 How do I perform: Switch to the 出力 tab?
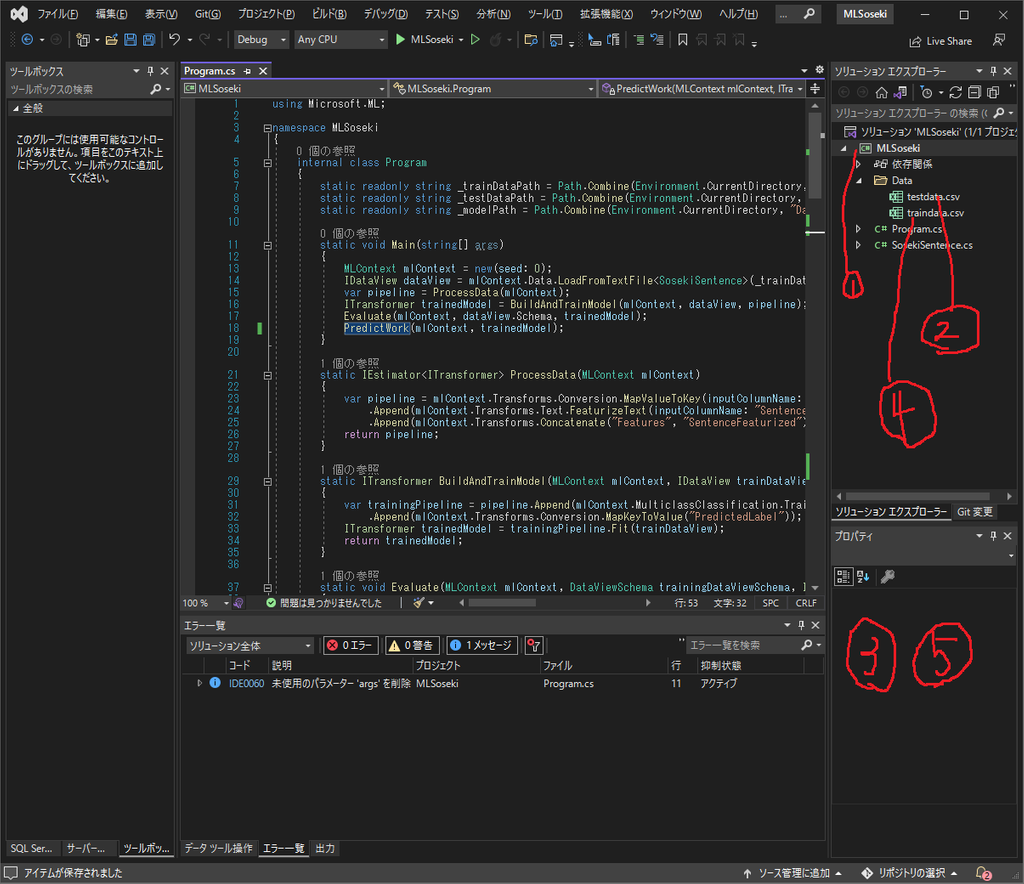(325, 849)
